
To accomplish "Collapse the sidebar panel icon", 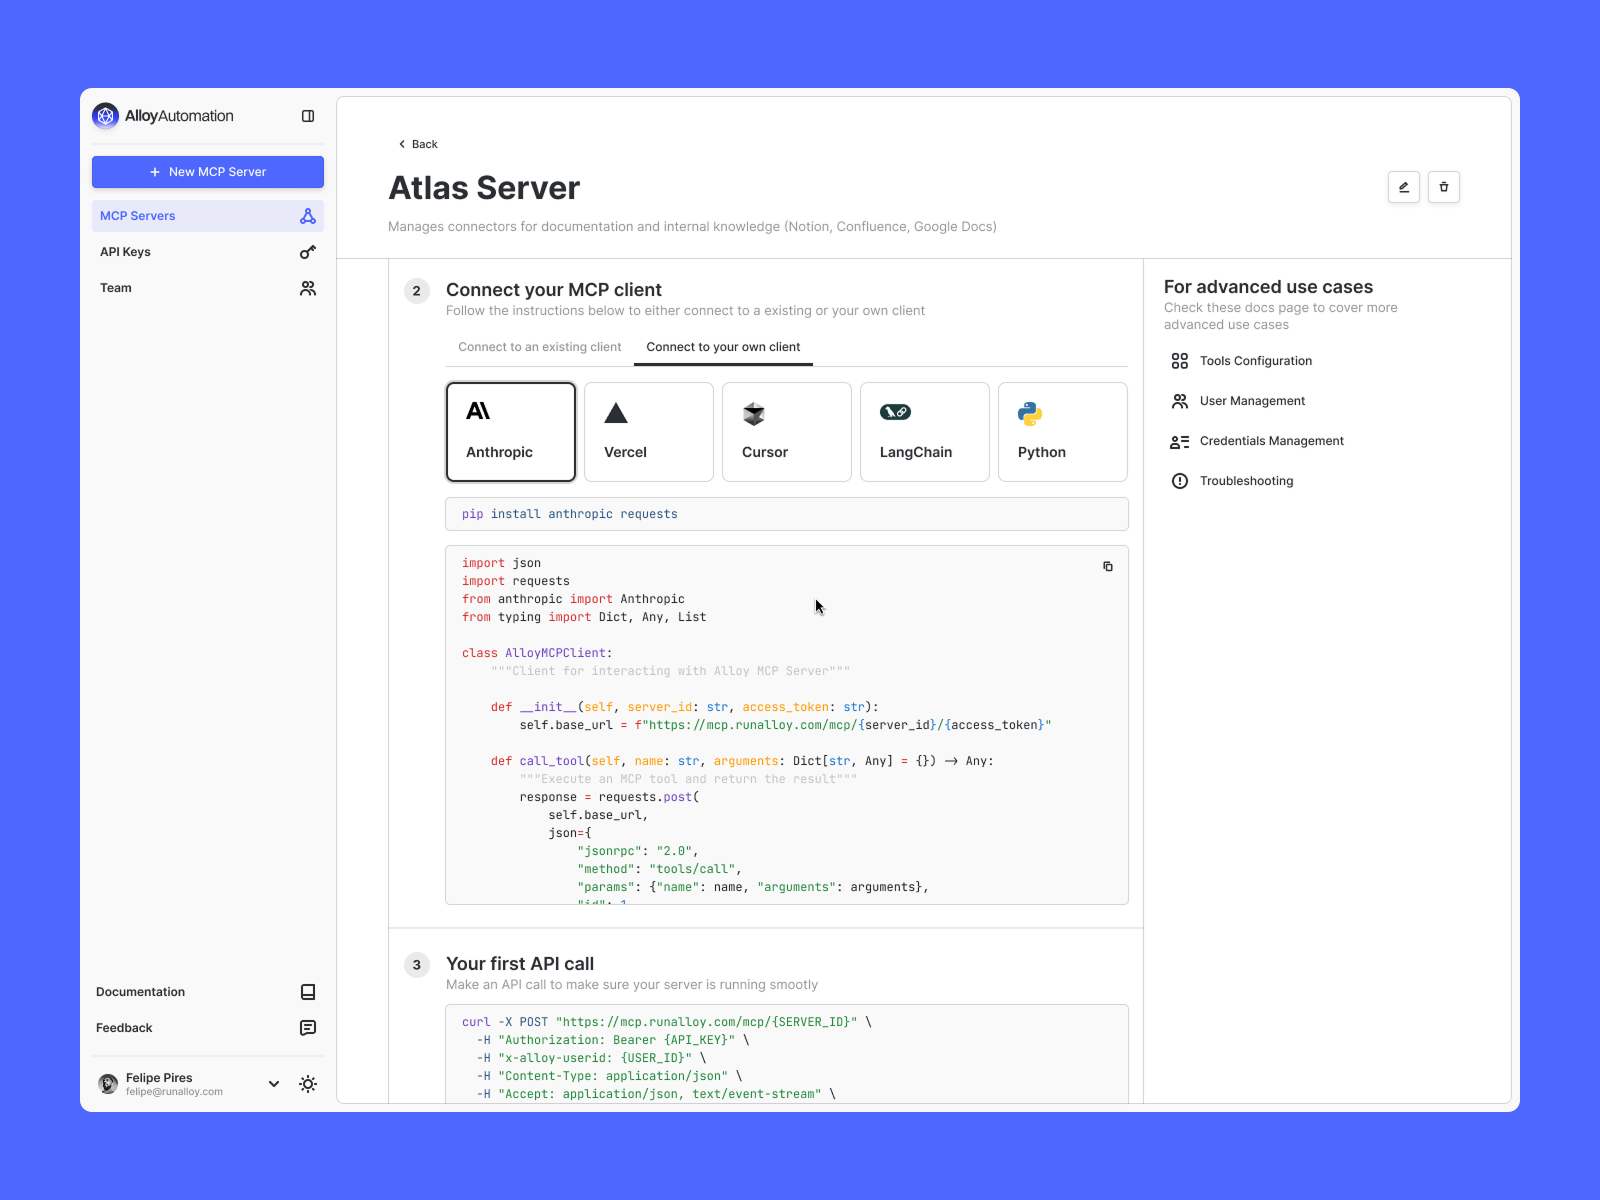I will pyautogui.click(x=308, y=116).
